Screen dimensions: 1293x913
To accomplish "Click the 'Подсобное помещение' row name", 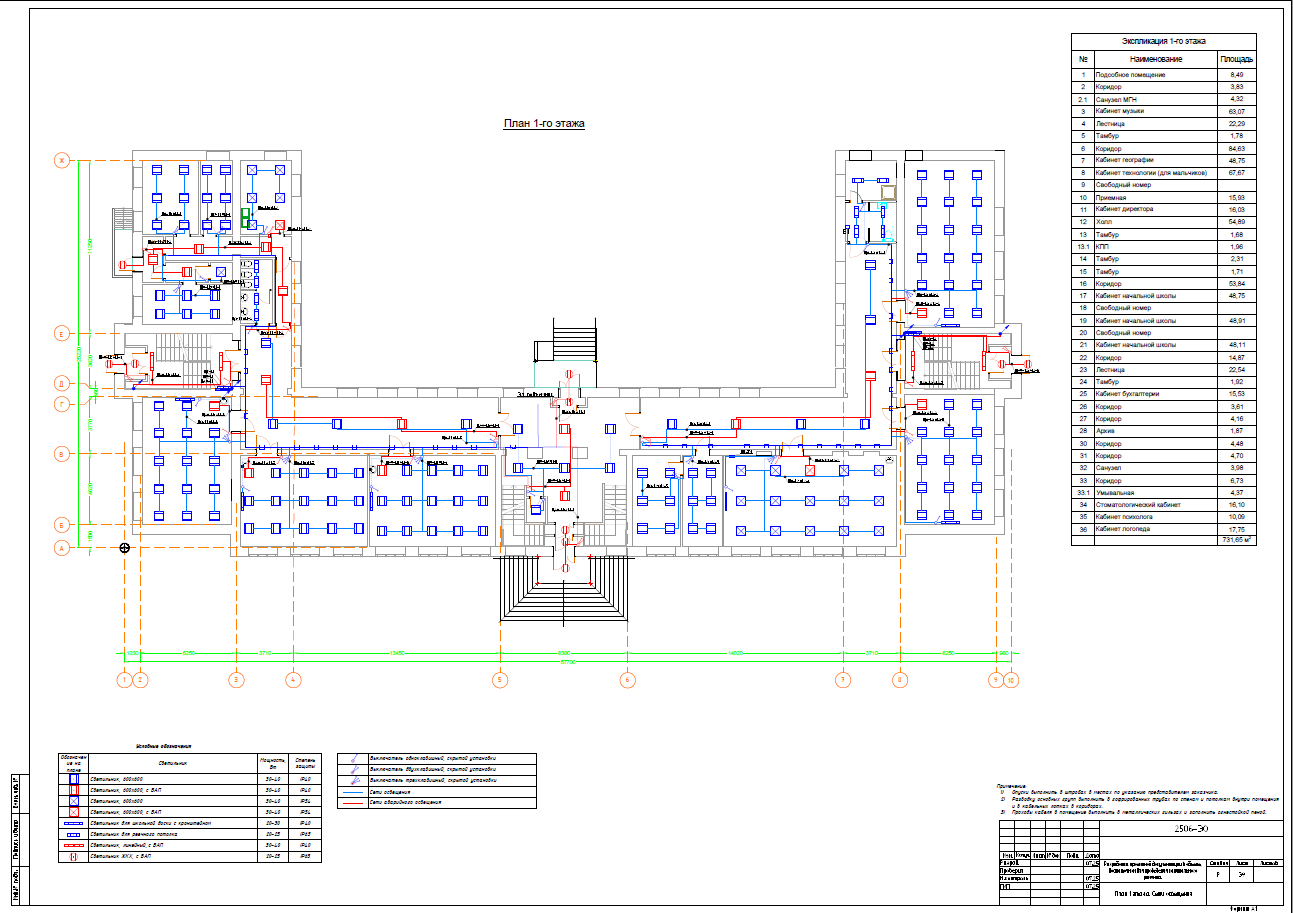I will [1130, 75].
